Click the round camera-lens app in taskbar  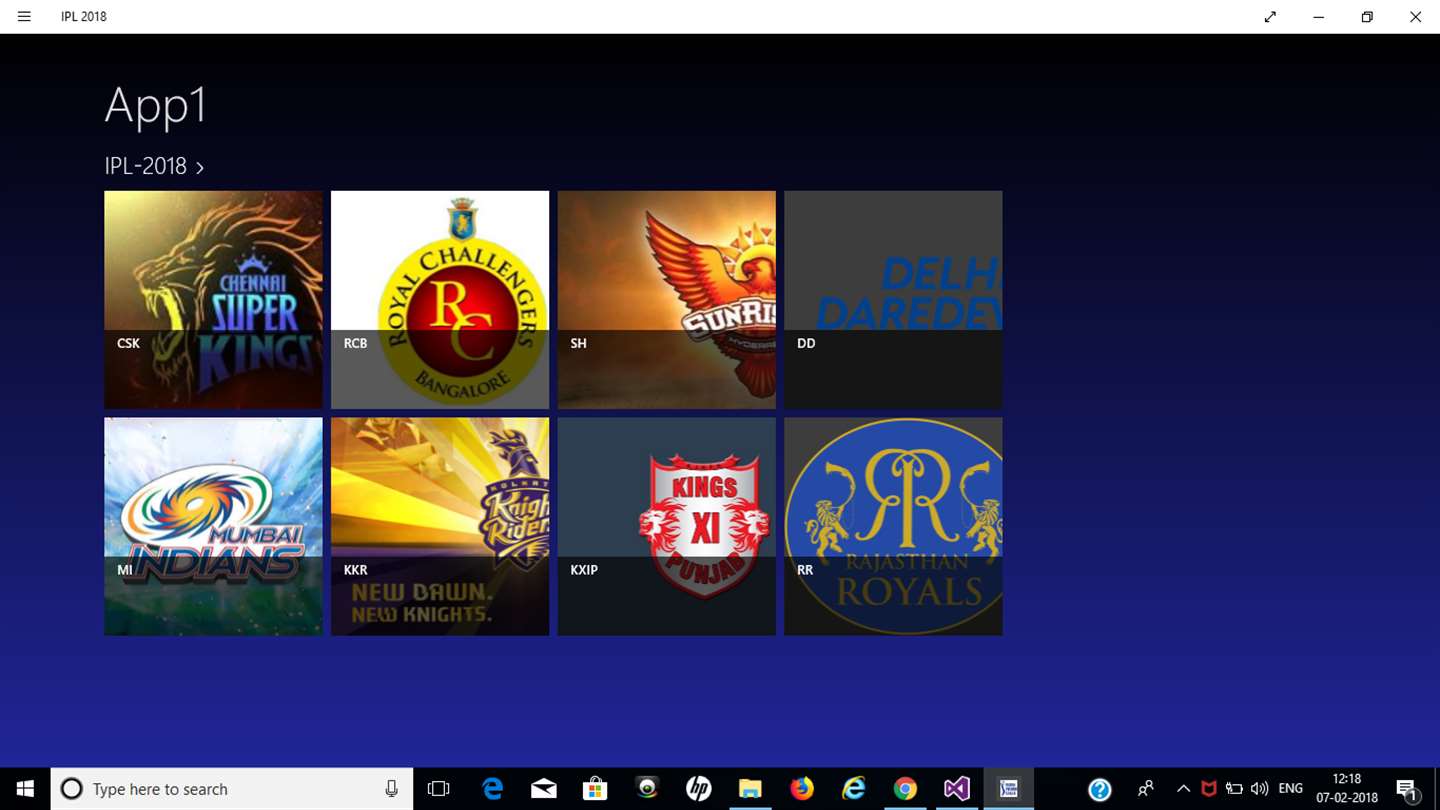click(647, 789)
